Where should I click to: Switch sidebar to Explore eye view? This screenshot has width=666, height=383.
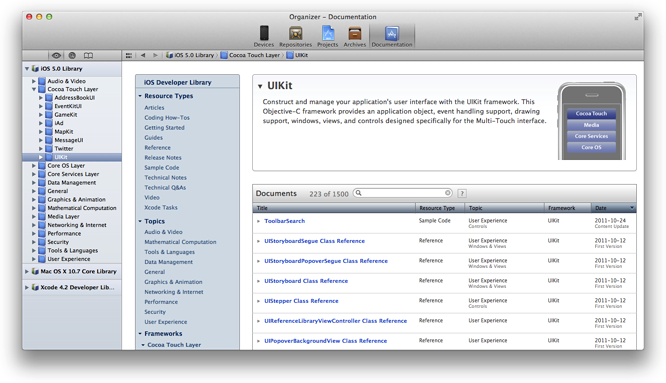point(56,55)
